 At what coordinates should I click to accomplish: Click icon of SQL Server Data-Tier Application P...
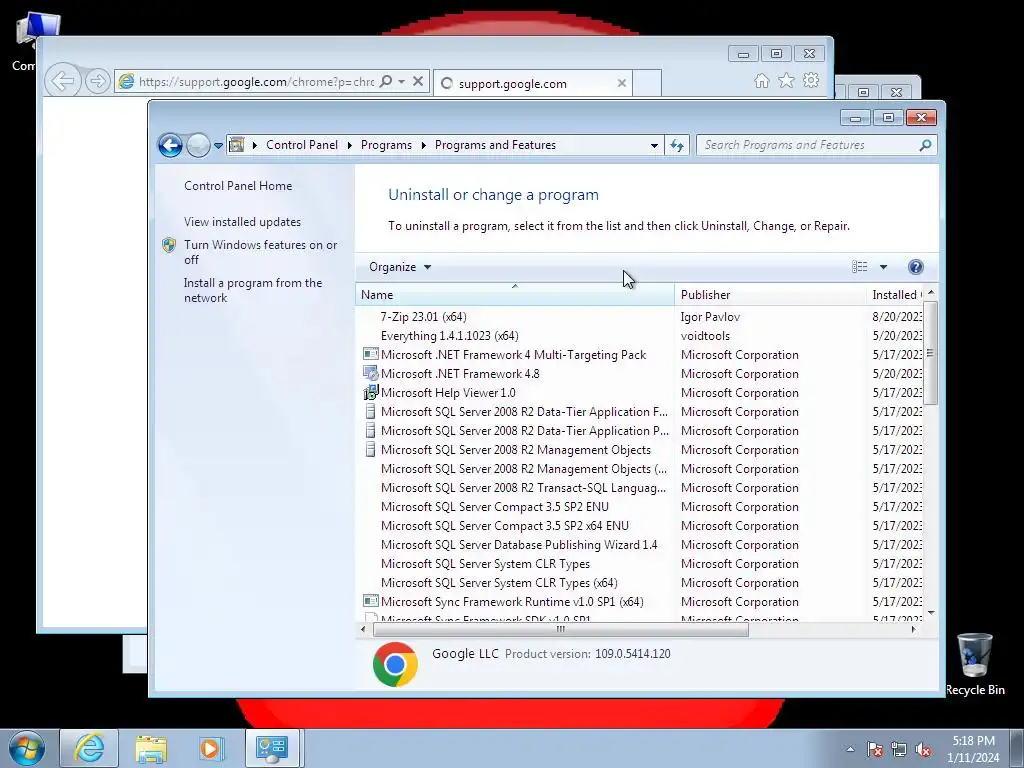pyautogui.click(x=370, y=430)
